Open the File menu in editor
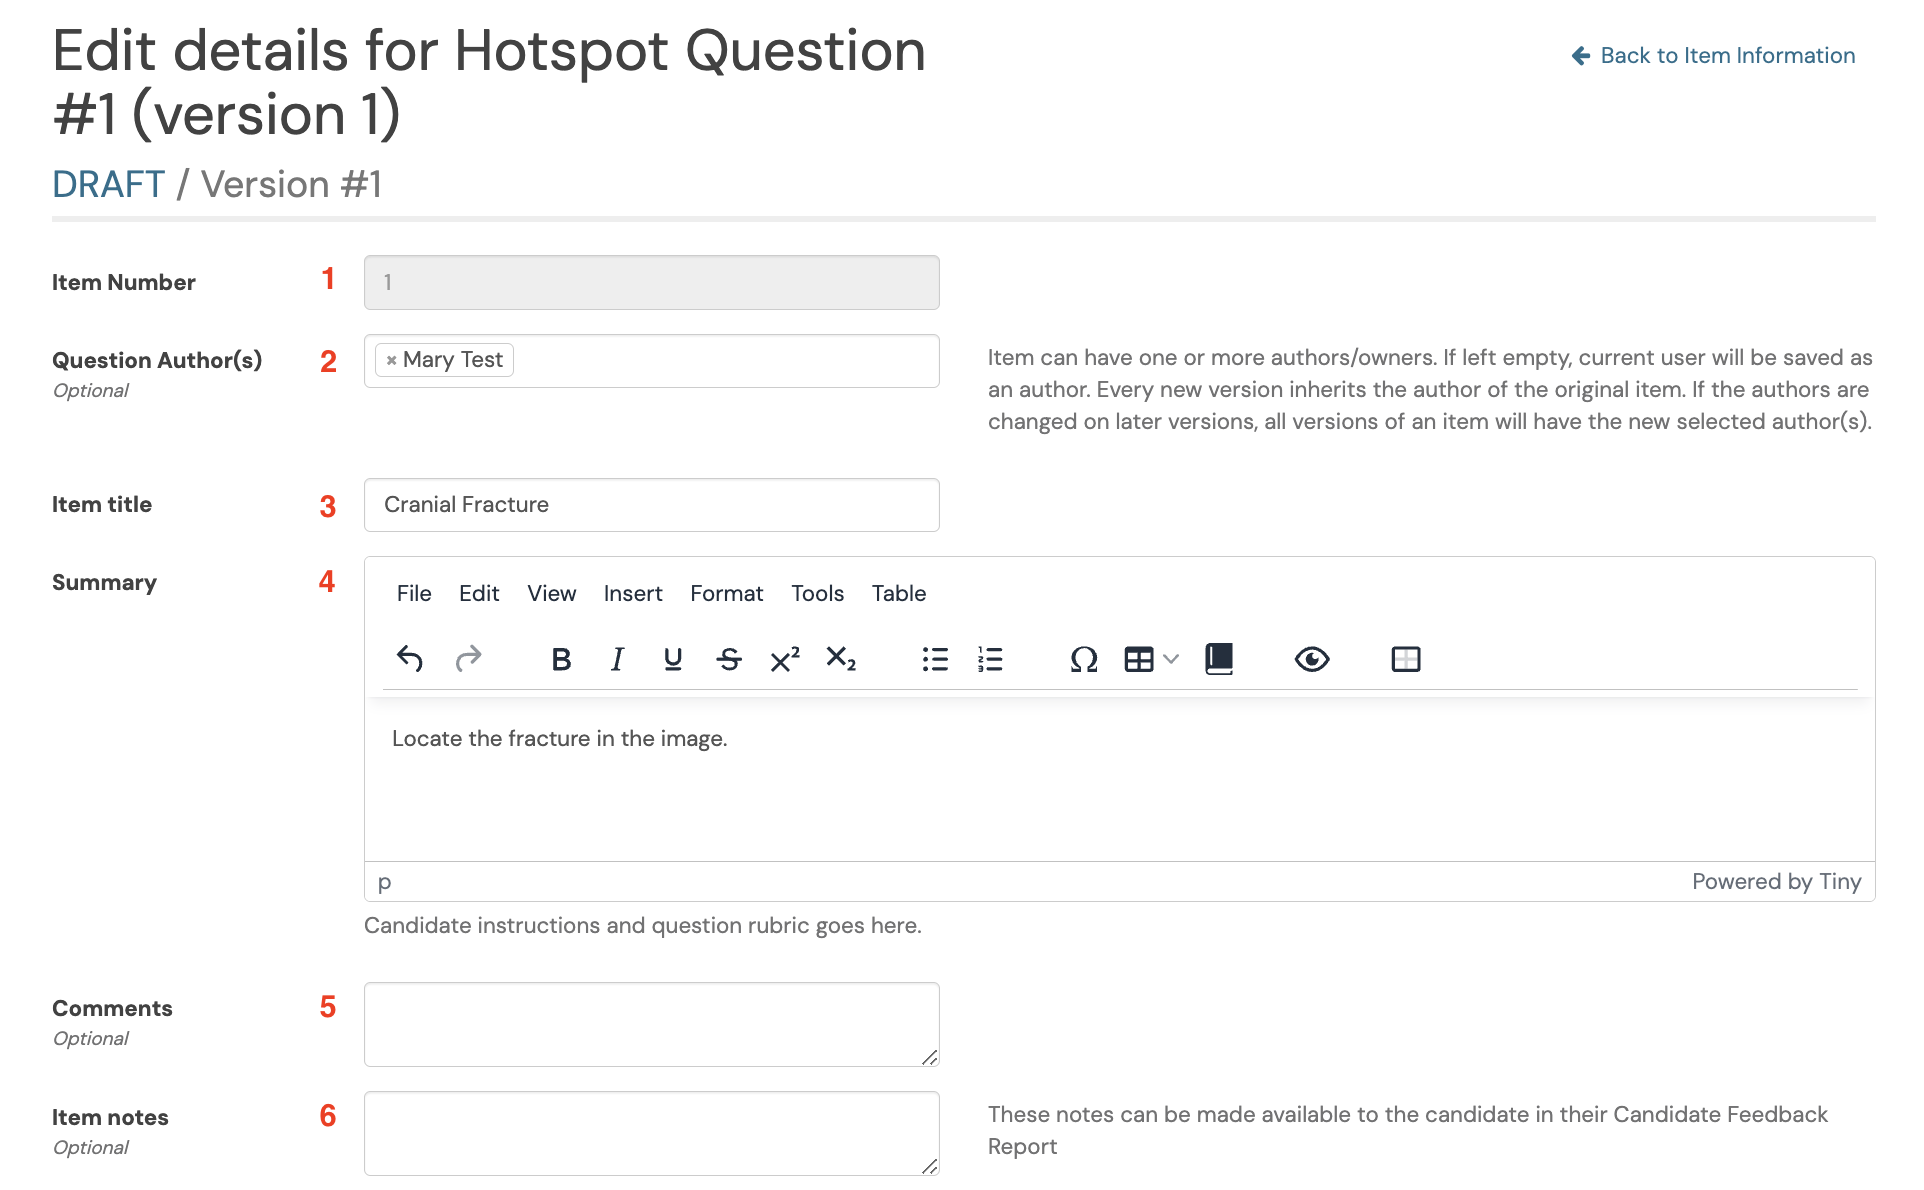The image size is (1924, 1190). point(414,593)
